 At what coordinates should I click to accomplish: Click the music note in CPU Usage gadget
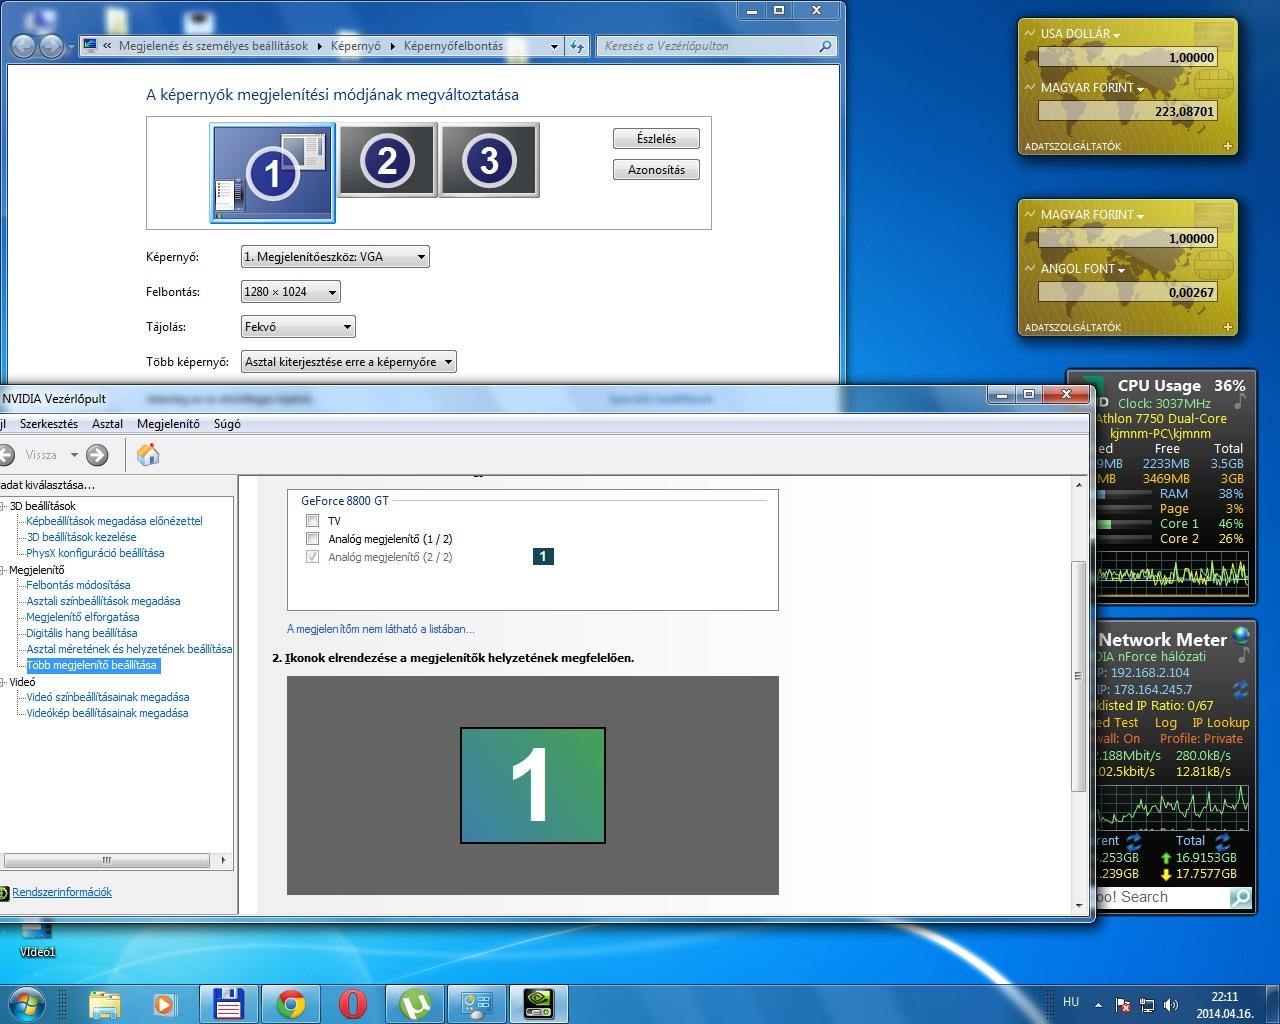point(1240,401)
